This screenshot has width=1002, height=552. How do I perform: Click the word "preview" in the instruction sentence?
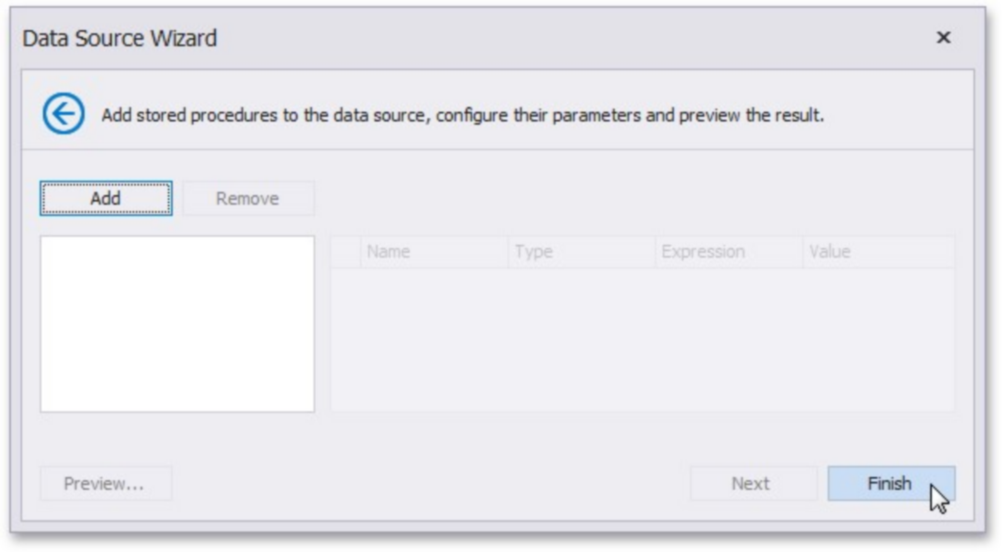coord(710,115)
